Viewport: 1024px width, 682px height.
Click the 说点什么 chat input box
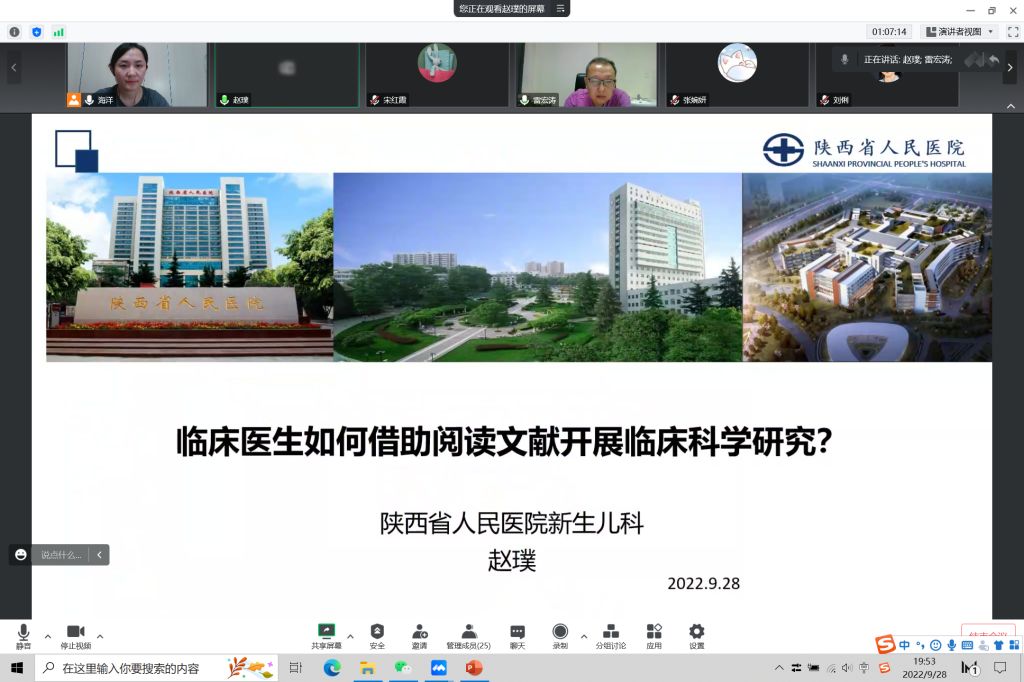click(61, 555)
